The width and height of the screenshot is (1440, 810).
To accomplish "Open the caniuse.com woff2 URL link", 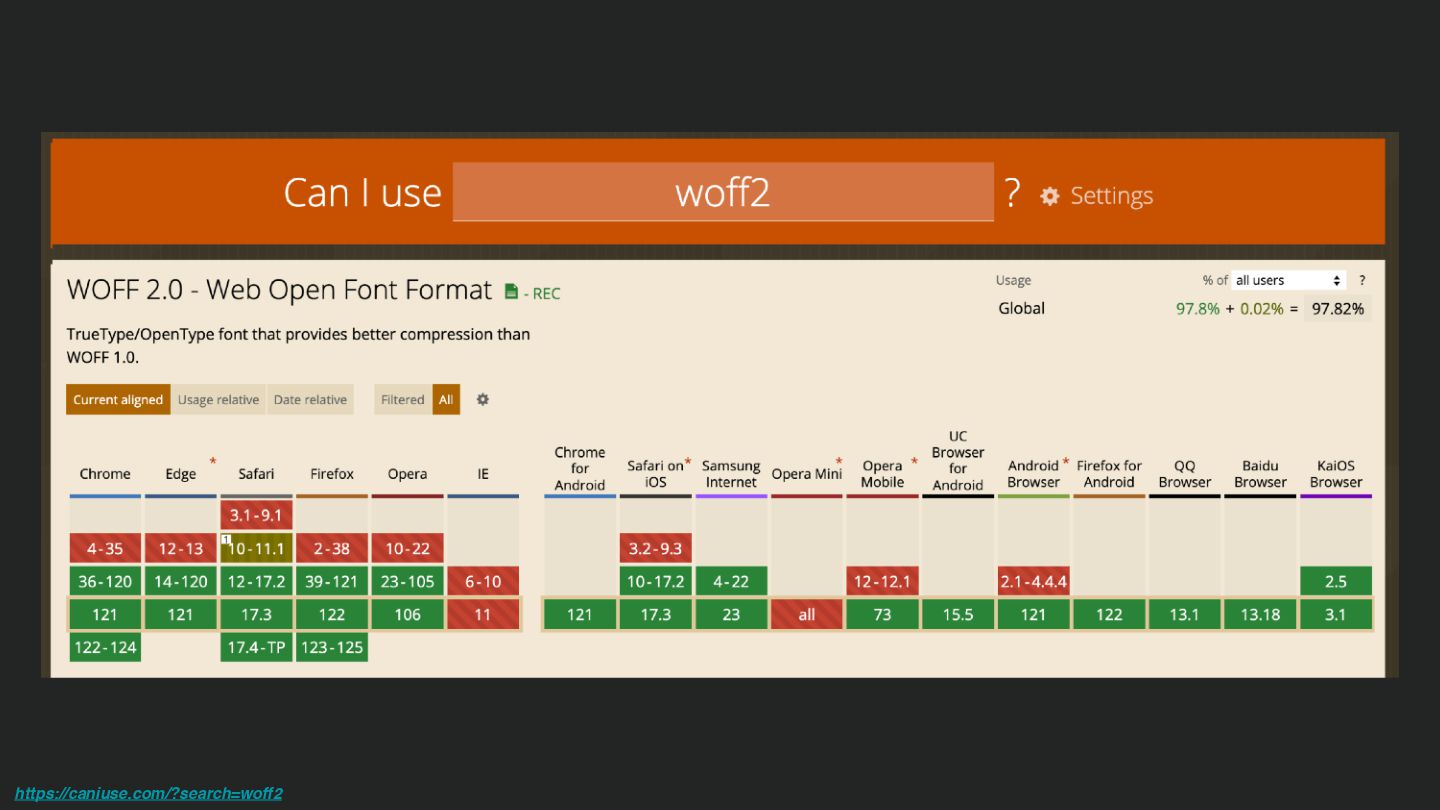I will (x=149, y=793).
